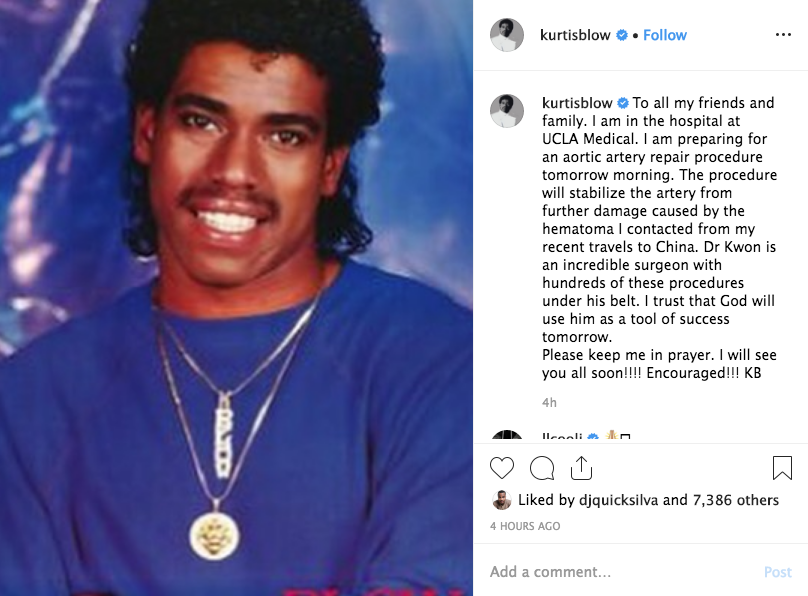Click the 4 HOURS AGO post timestamp
The height and width of the screenshot is (596, 808).
[x=525, y=526]
